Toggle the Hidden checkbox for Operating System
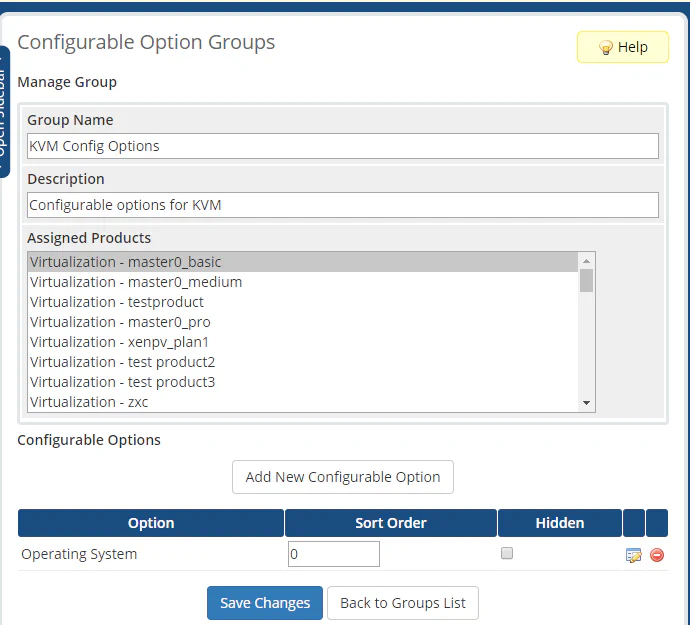 coord(507,553)
